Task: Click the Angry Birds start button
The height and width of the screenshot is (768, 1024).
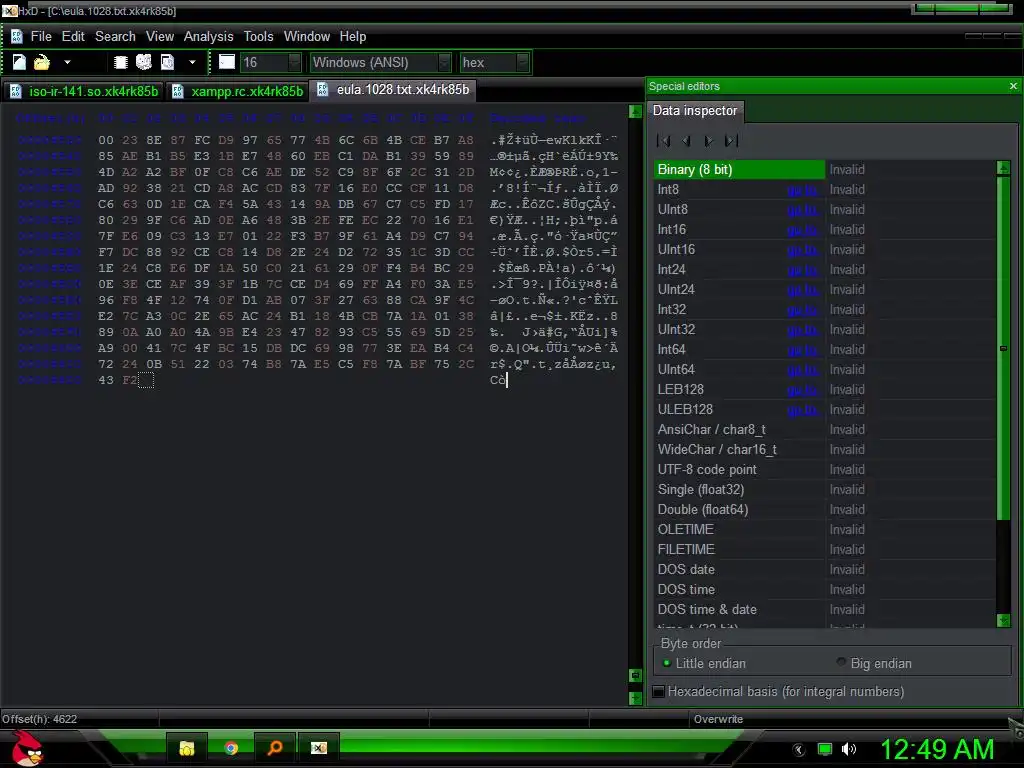Action: (27, 748)
